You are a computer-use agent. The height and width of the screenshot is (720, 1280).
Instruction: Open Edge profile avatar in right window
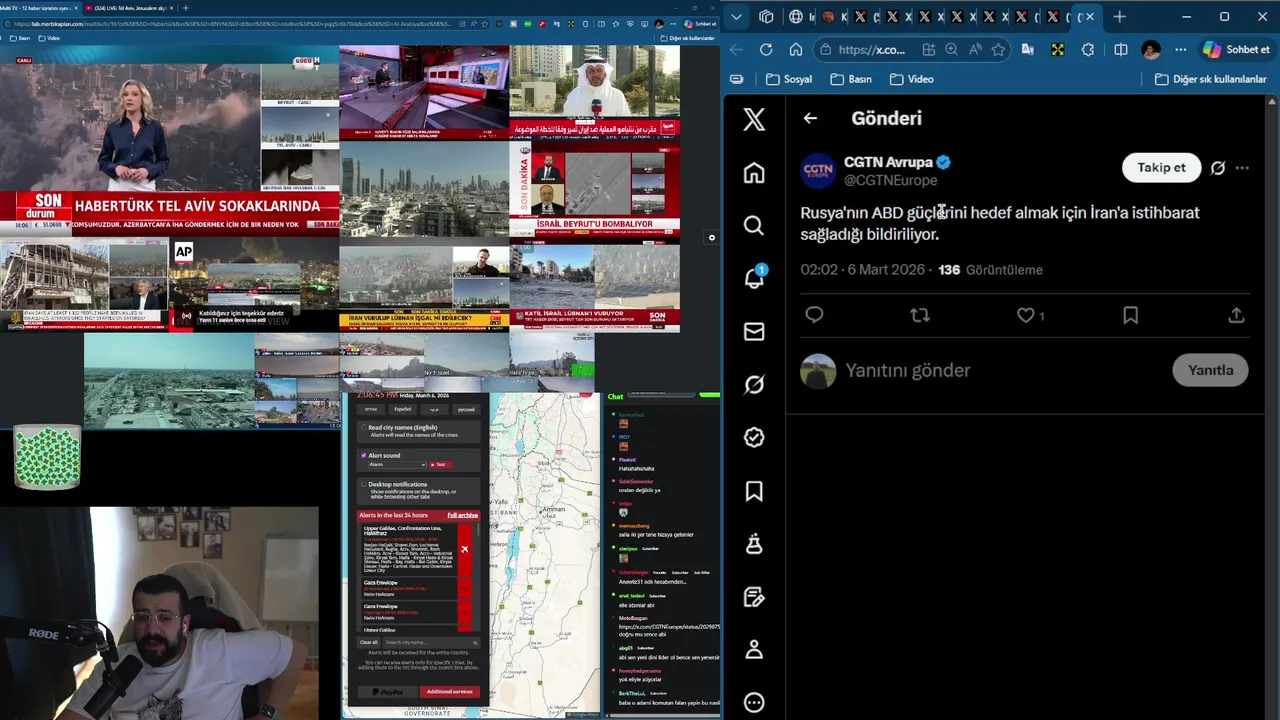1151,49
